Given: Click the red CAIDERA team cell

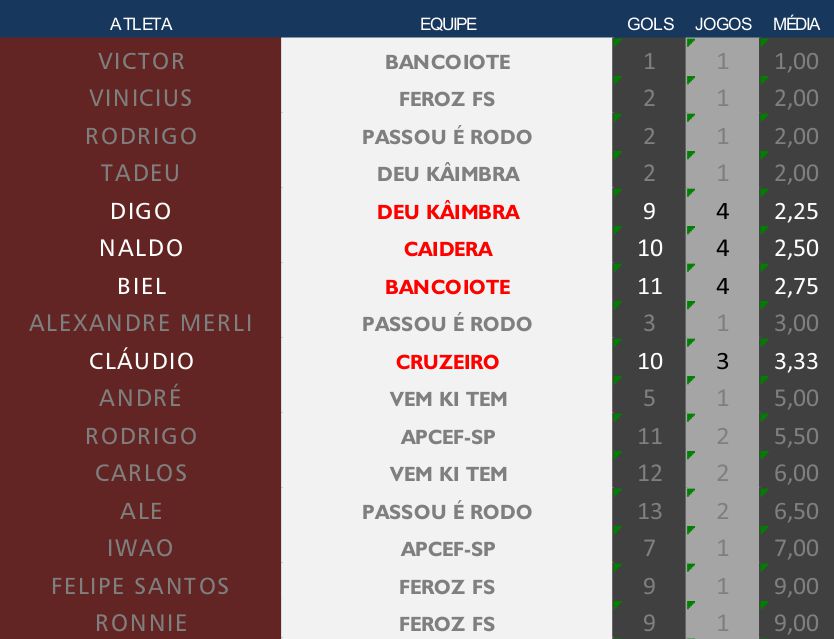Looking at the screenshot, I should click(x=447, y=248).
